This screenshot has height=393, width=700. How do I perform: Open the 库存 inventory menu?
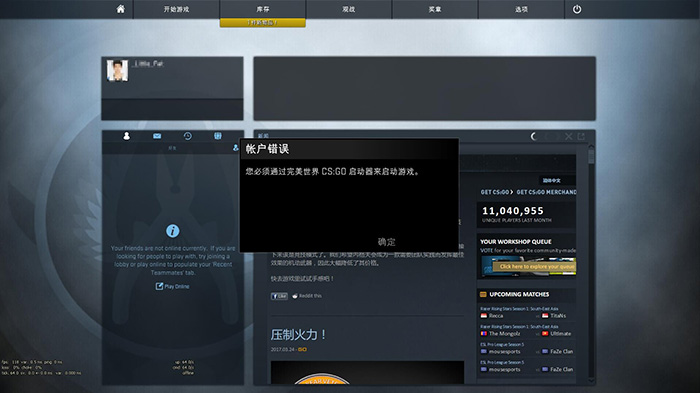click(262, 9)
